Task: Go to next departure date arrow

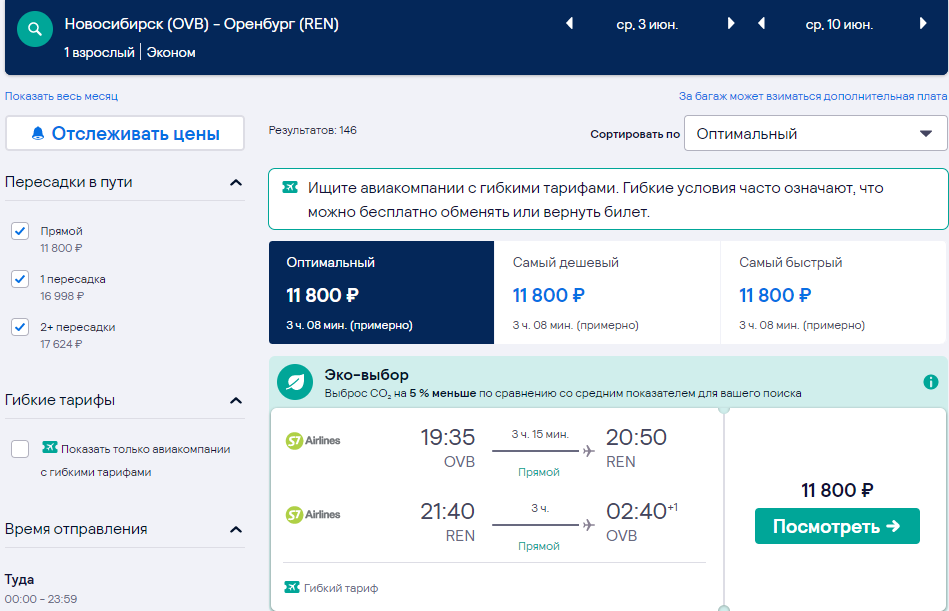Action: (x=731, y=24)
